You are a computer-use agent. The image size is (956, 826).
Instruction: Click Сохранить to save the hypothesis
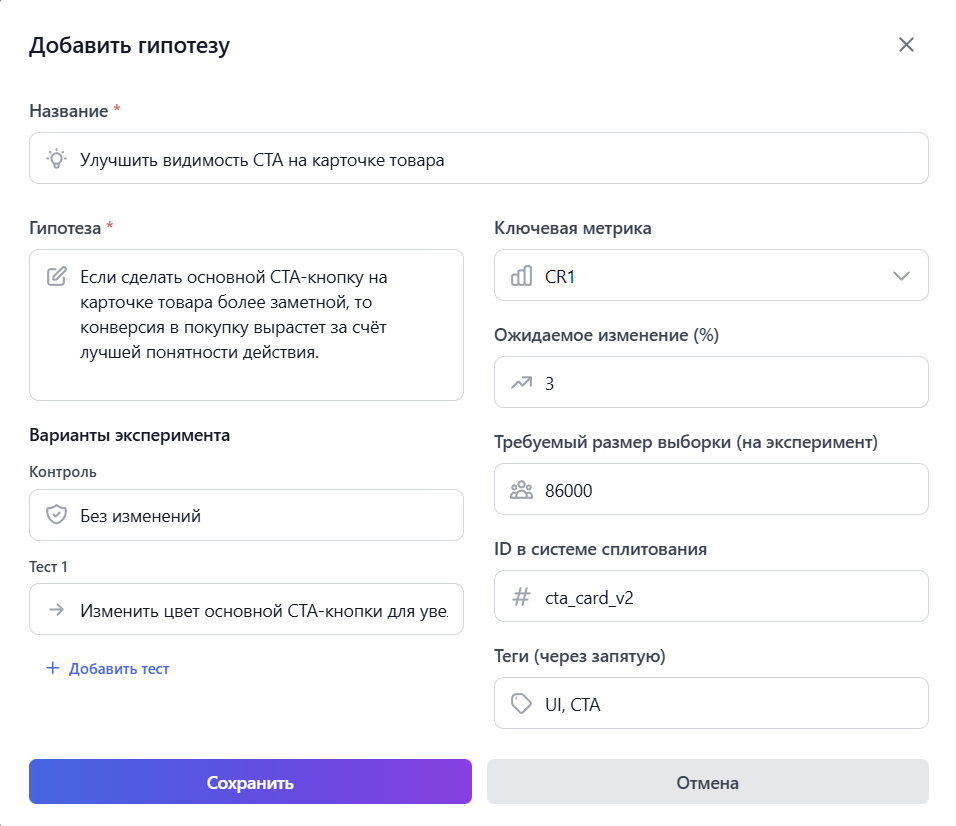(x=250, y=782)
